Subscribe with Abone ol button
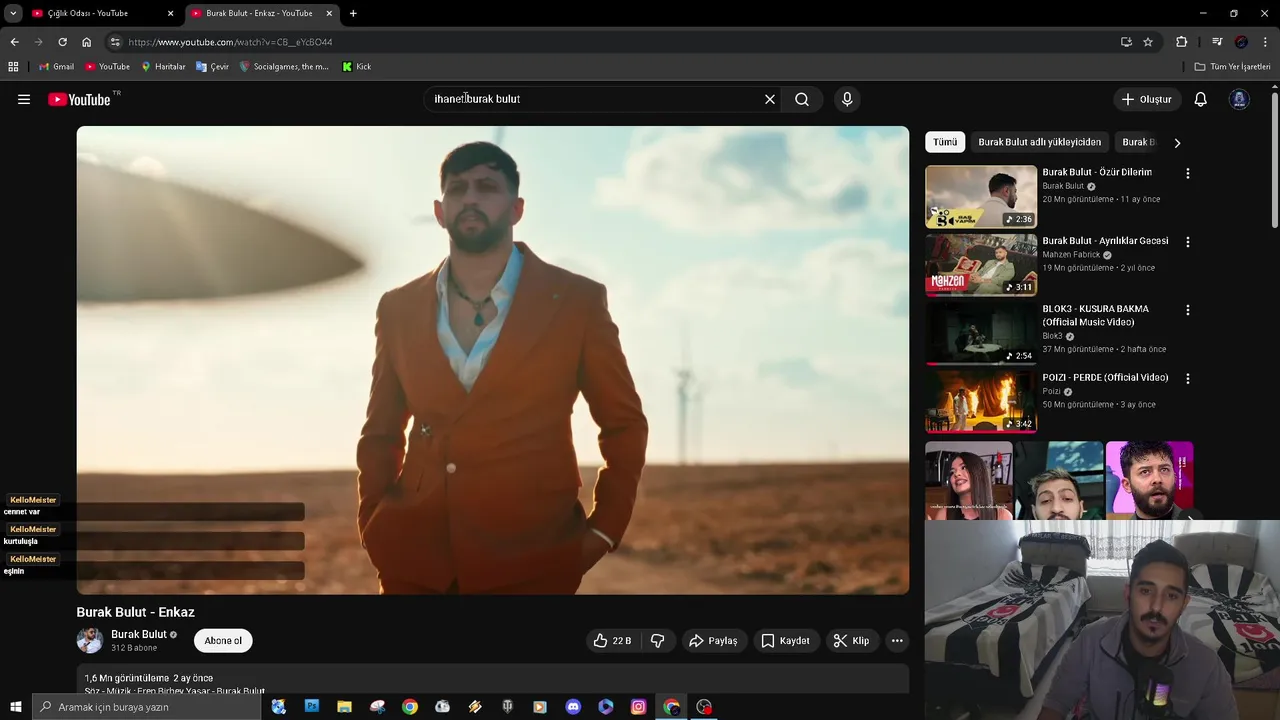The image size is (1280, 720). [x=223, y=640]
